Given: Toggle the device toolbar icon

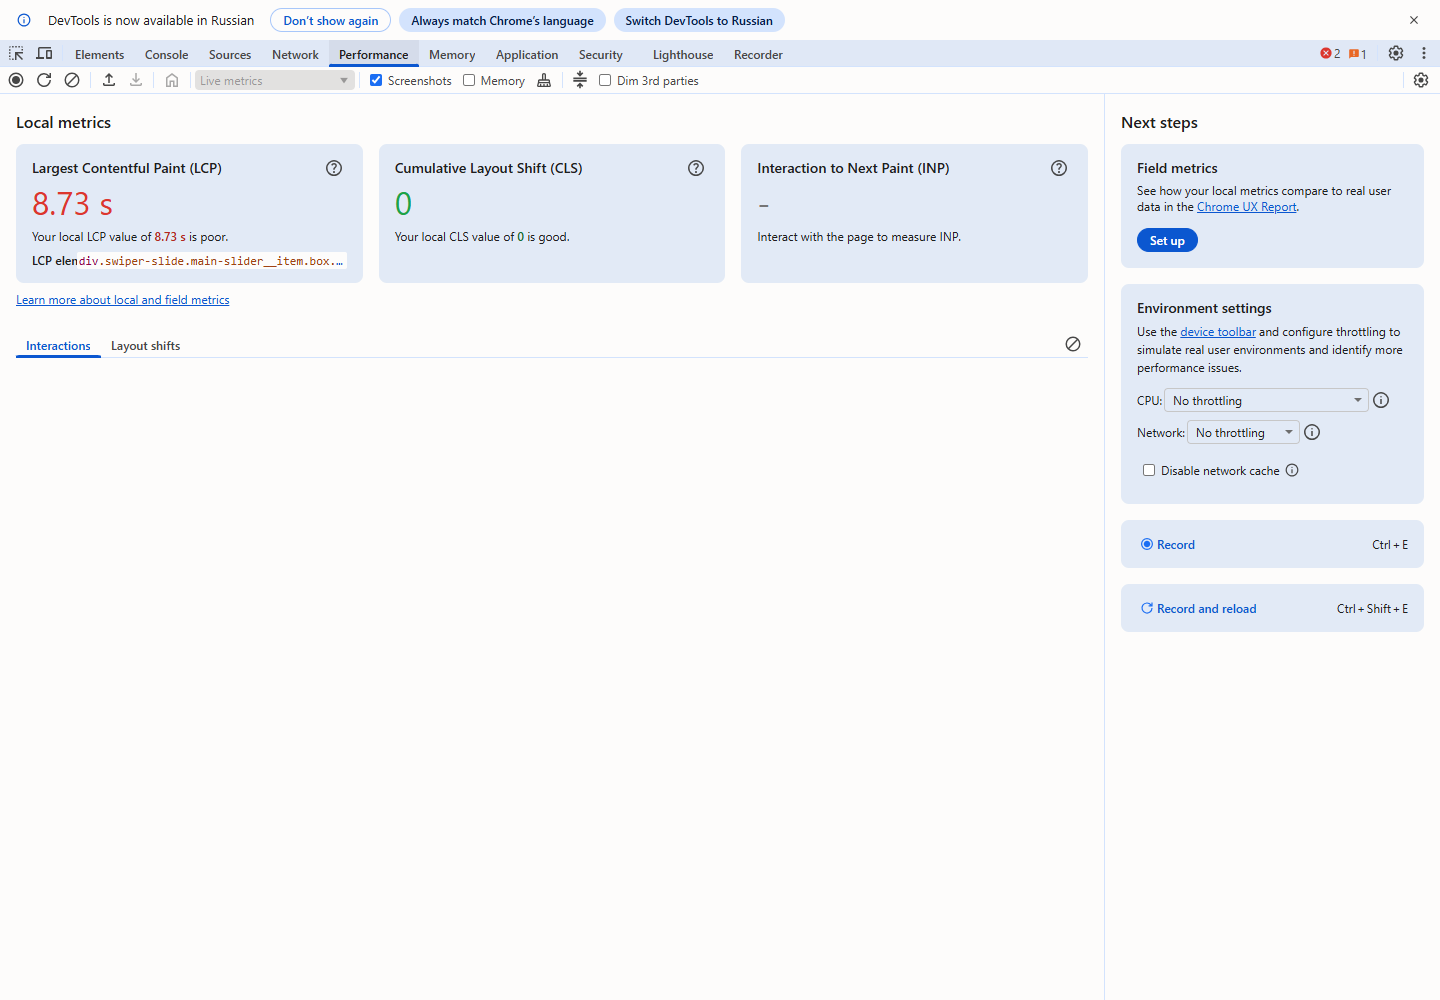Looking at the screenshot, I should tap(45, 54).
